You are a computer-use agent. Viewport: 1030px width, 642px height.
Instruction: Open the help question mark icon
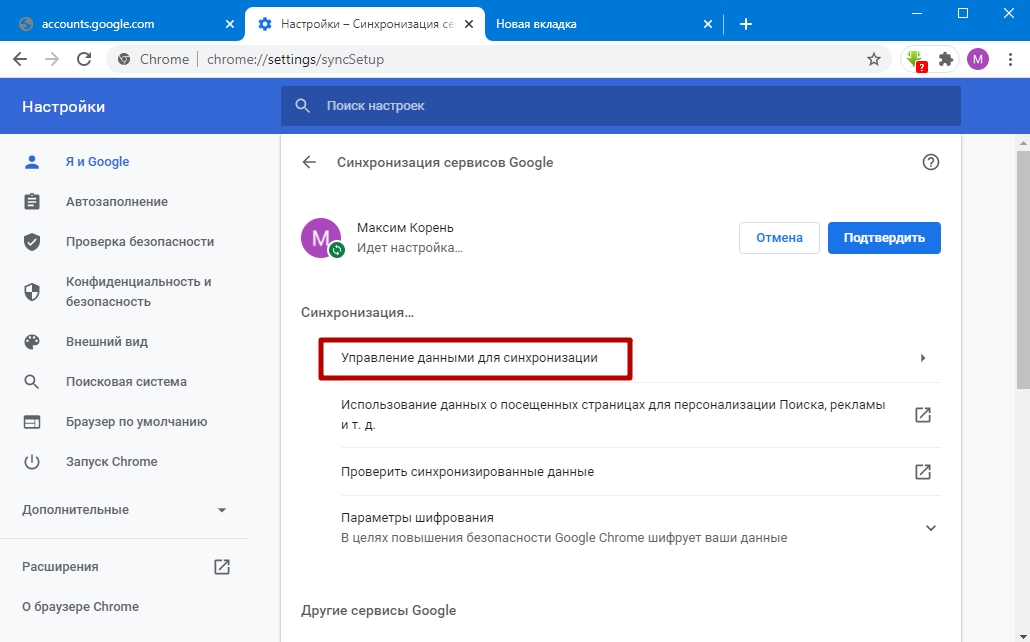tap(931, 162)
